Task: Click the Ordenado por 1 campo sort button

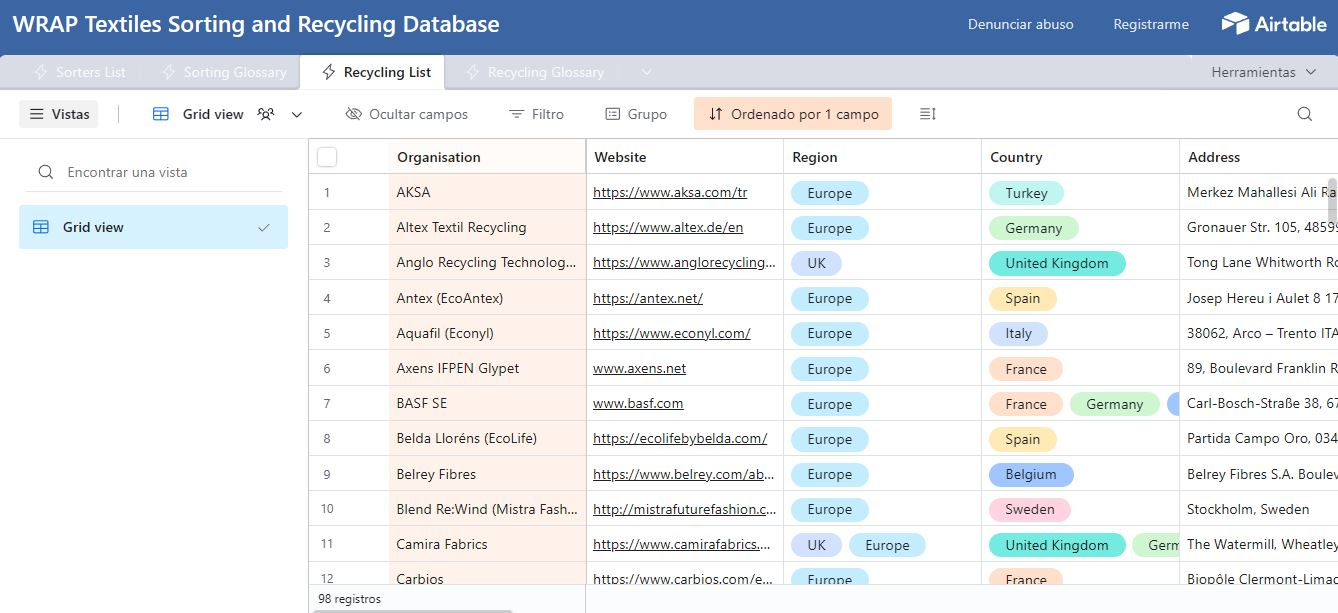Action: pyautogui.click(x=793, y=114)
